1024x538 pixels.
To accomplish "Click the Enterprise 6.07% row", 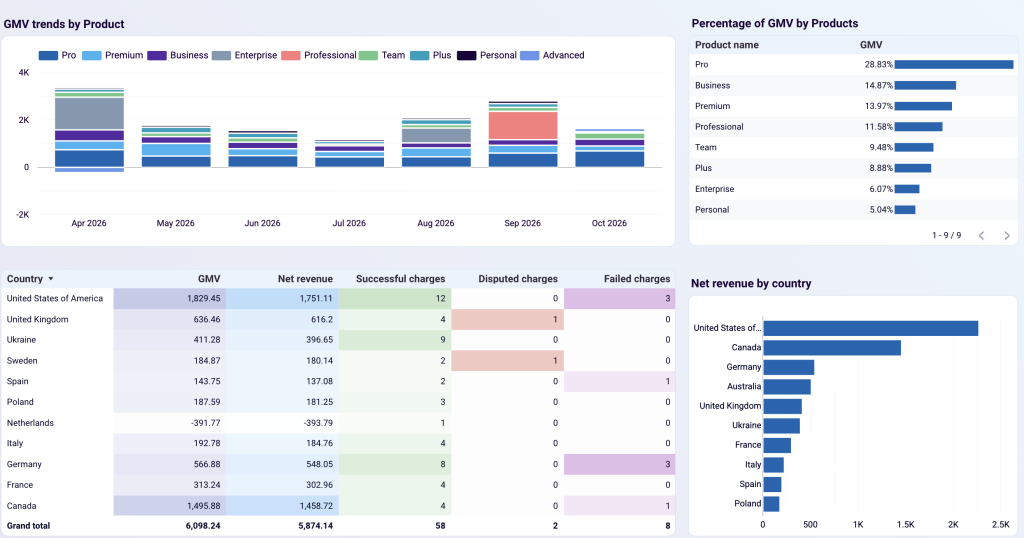I will point(854,189).
